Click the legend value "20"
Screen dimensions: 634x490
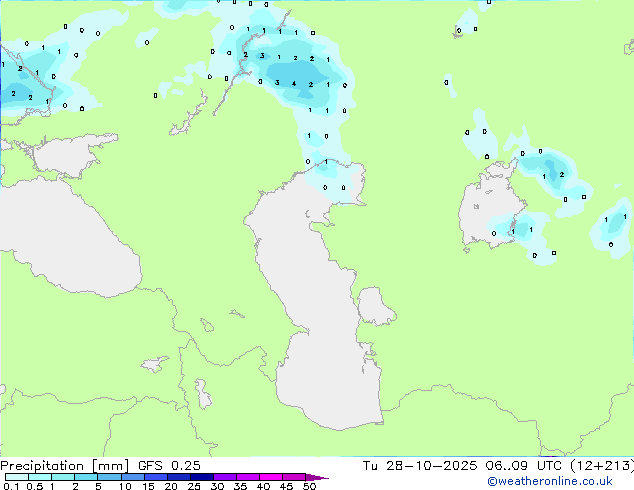[171, 486]
